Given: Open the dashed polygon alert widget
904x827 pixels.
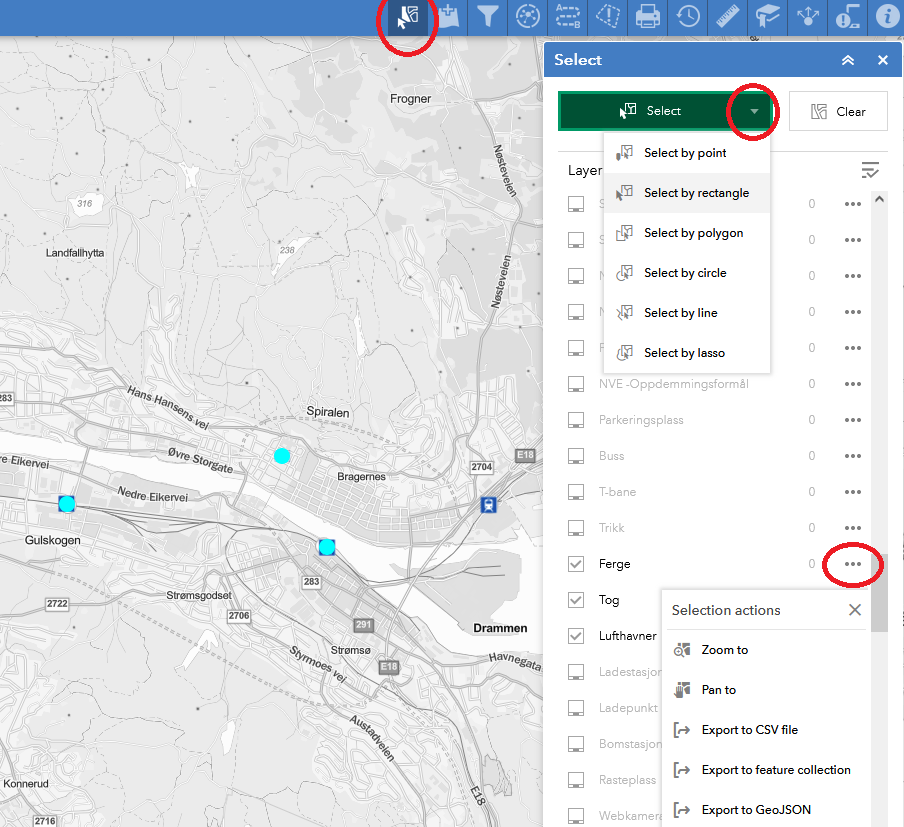Looking at the screenshot, I should coord(608,17).
